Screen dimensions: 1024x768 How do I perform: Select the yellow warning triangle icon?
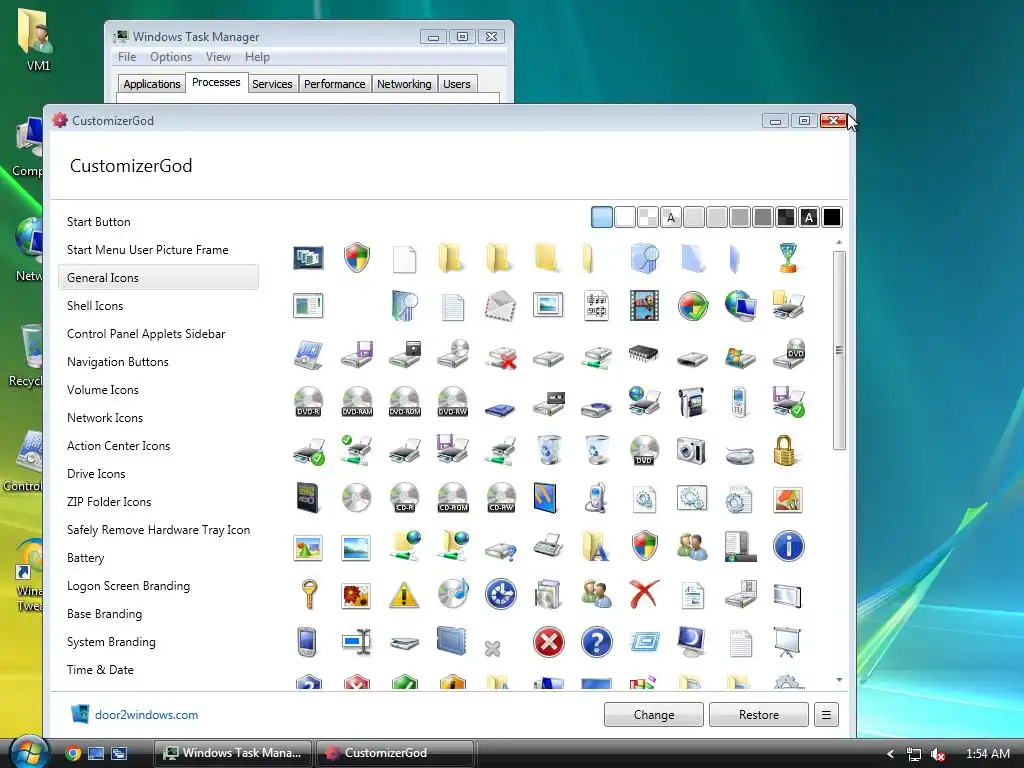(x=404, y=595)
